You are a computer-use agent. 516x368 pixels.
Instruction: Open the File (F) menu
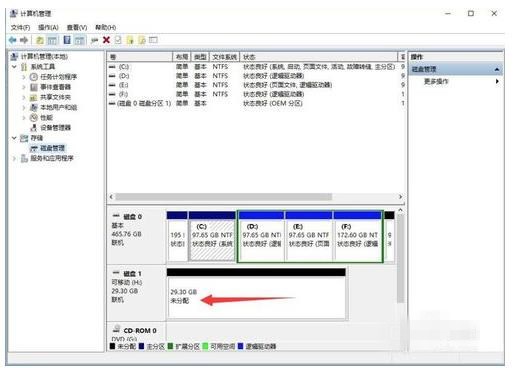(x=20, y=27)
